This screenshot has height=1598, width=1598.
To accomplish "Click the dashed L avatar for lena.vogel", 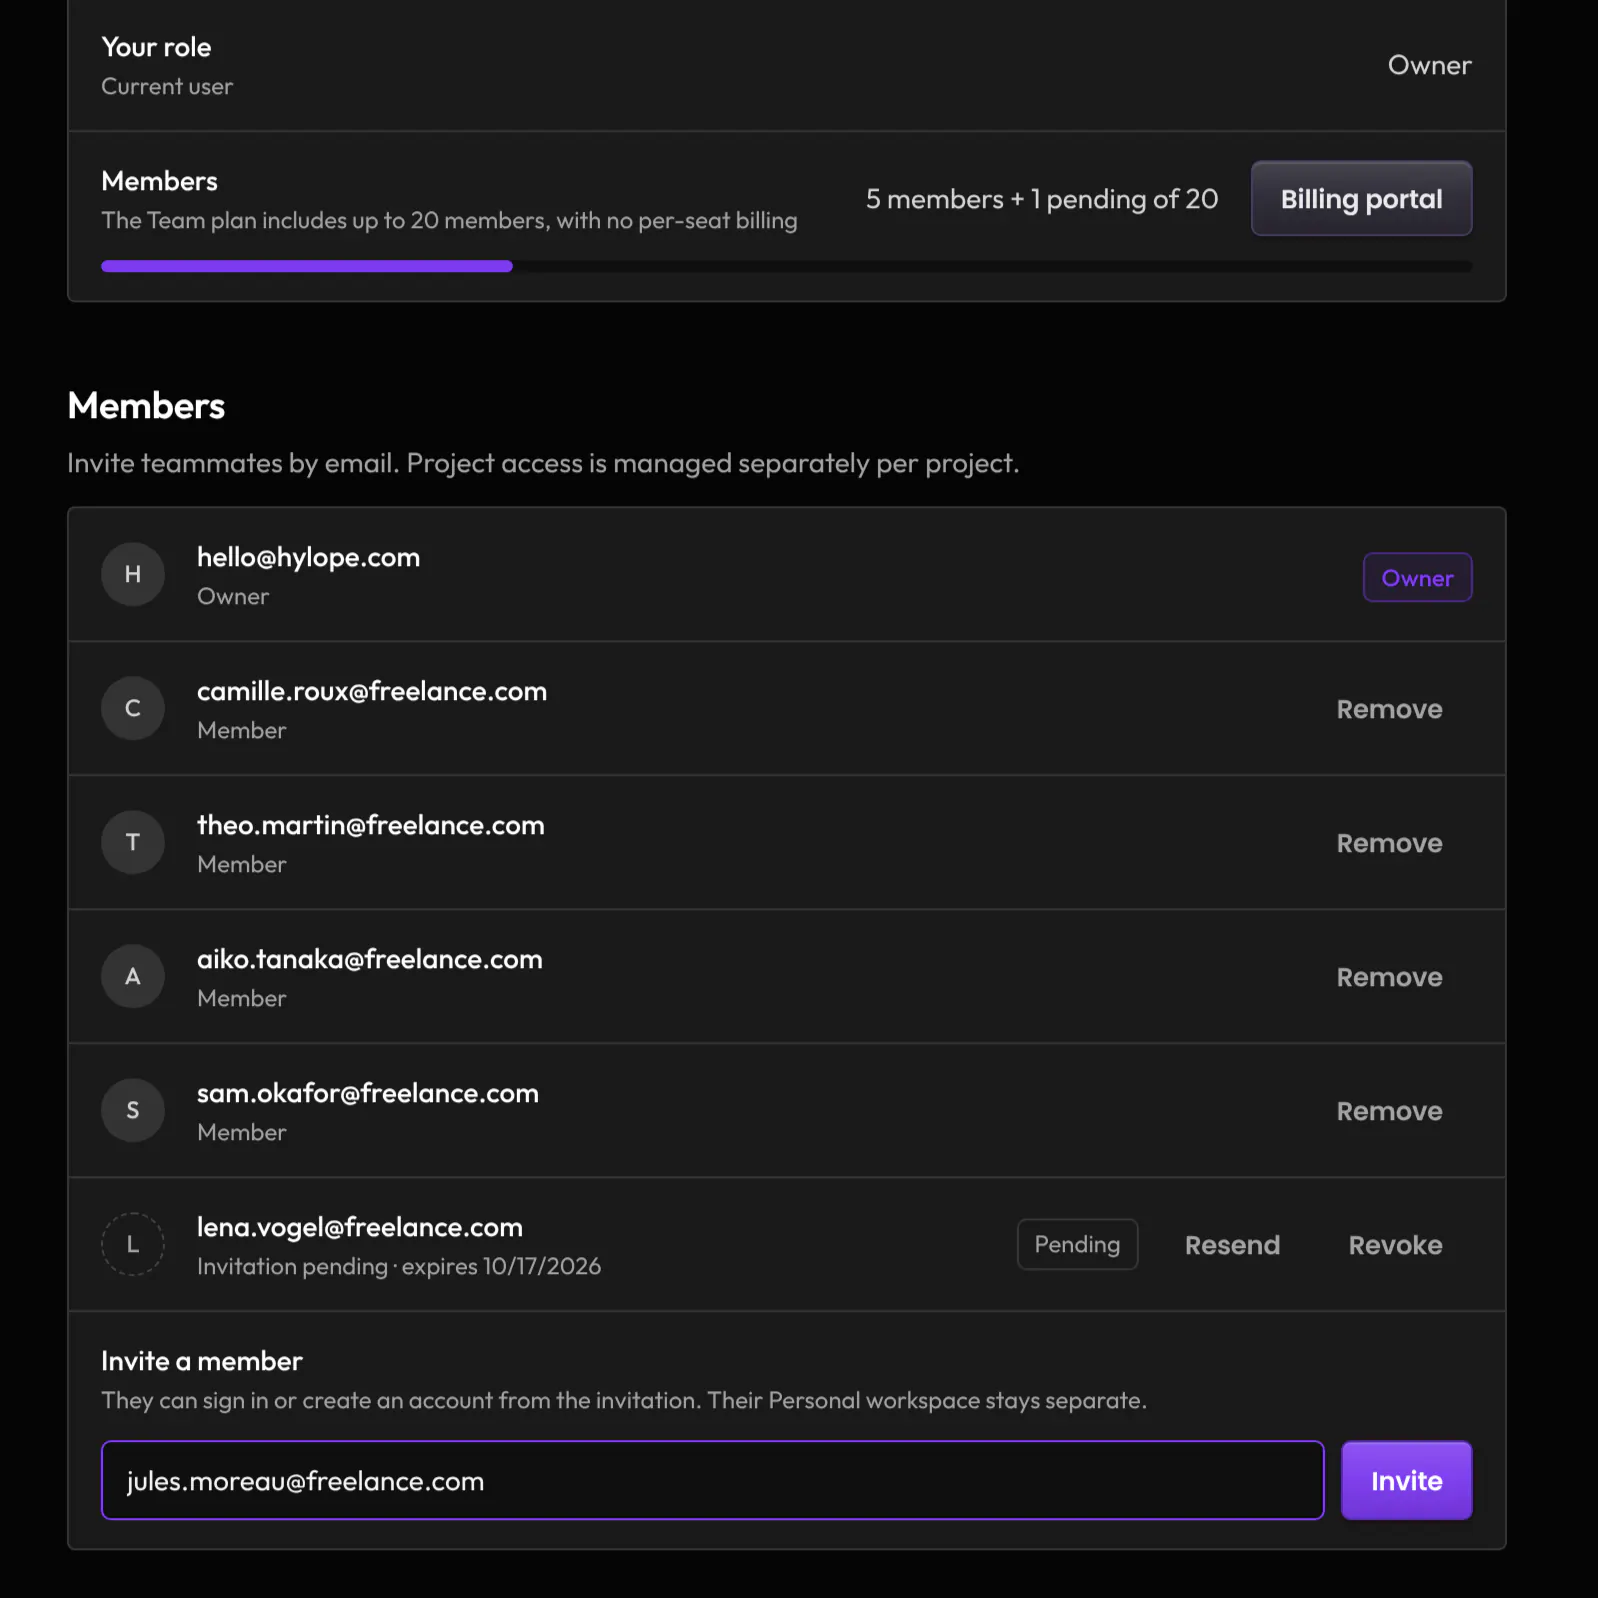I will tap(133, 1244).
